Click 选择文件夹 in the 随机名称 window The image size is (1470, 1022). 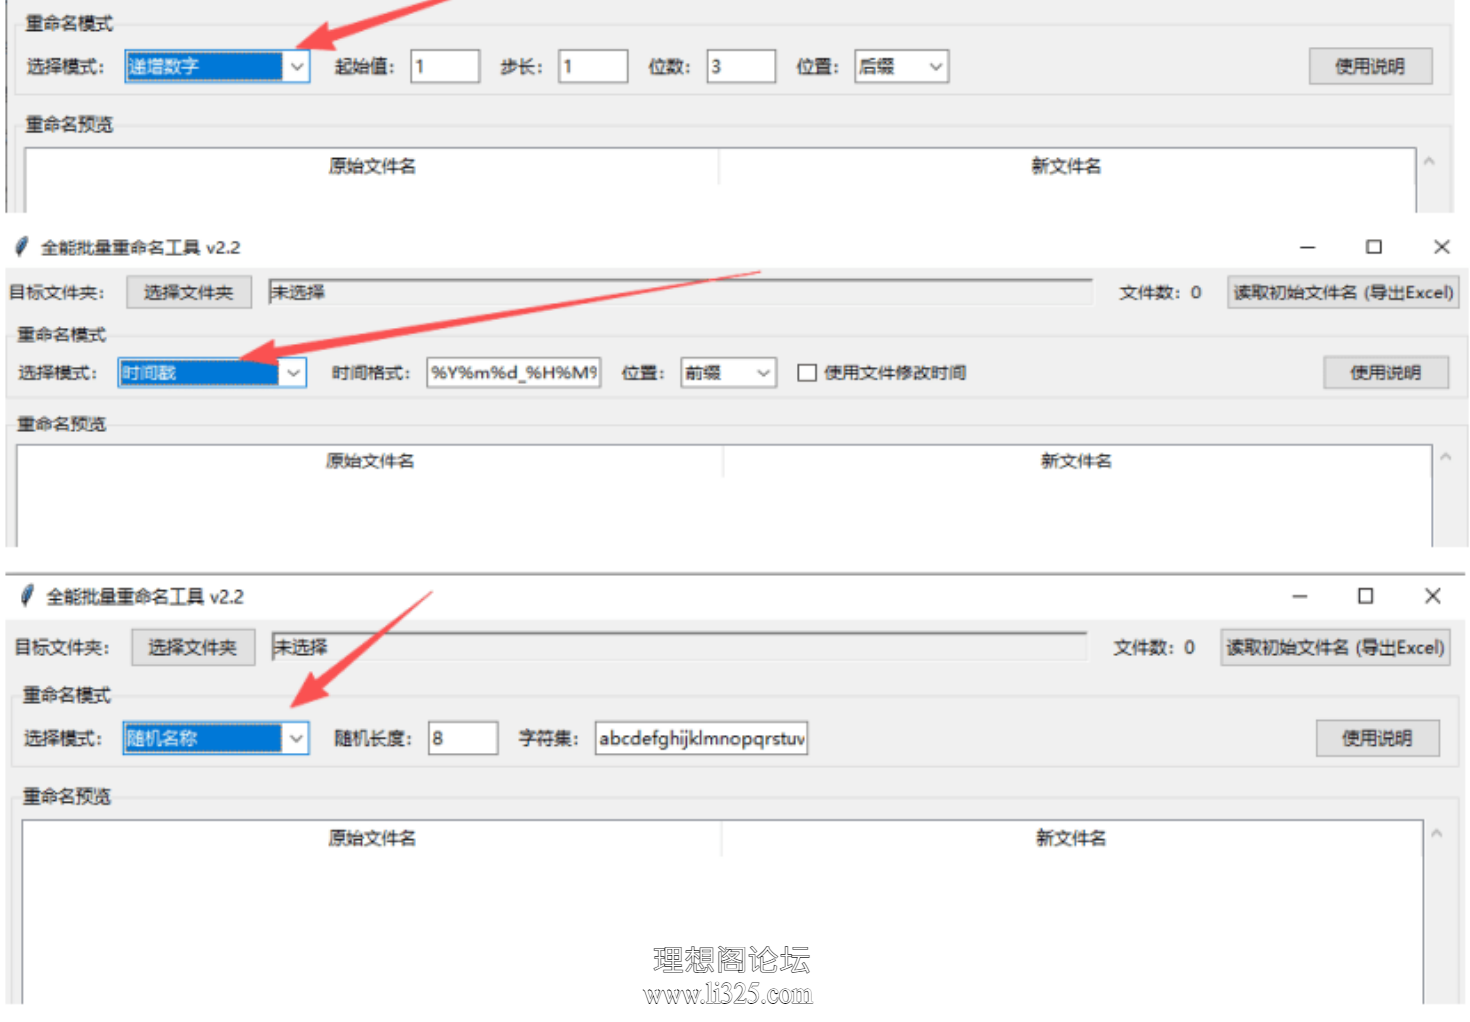pos(193,647)
